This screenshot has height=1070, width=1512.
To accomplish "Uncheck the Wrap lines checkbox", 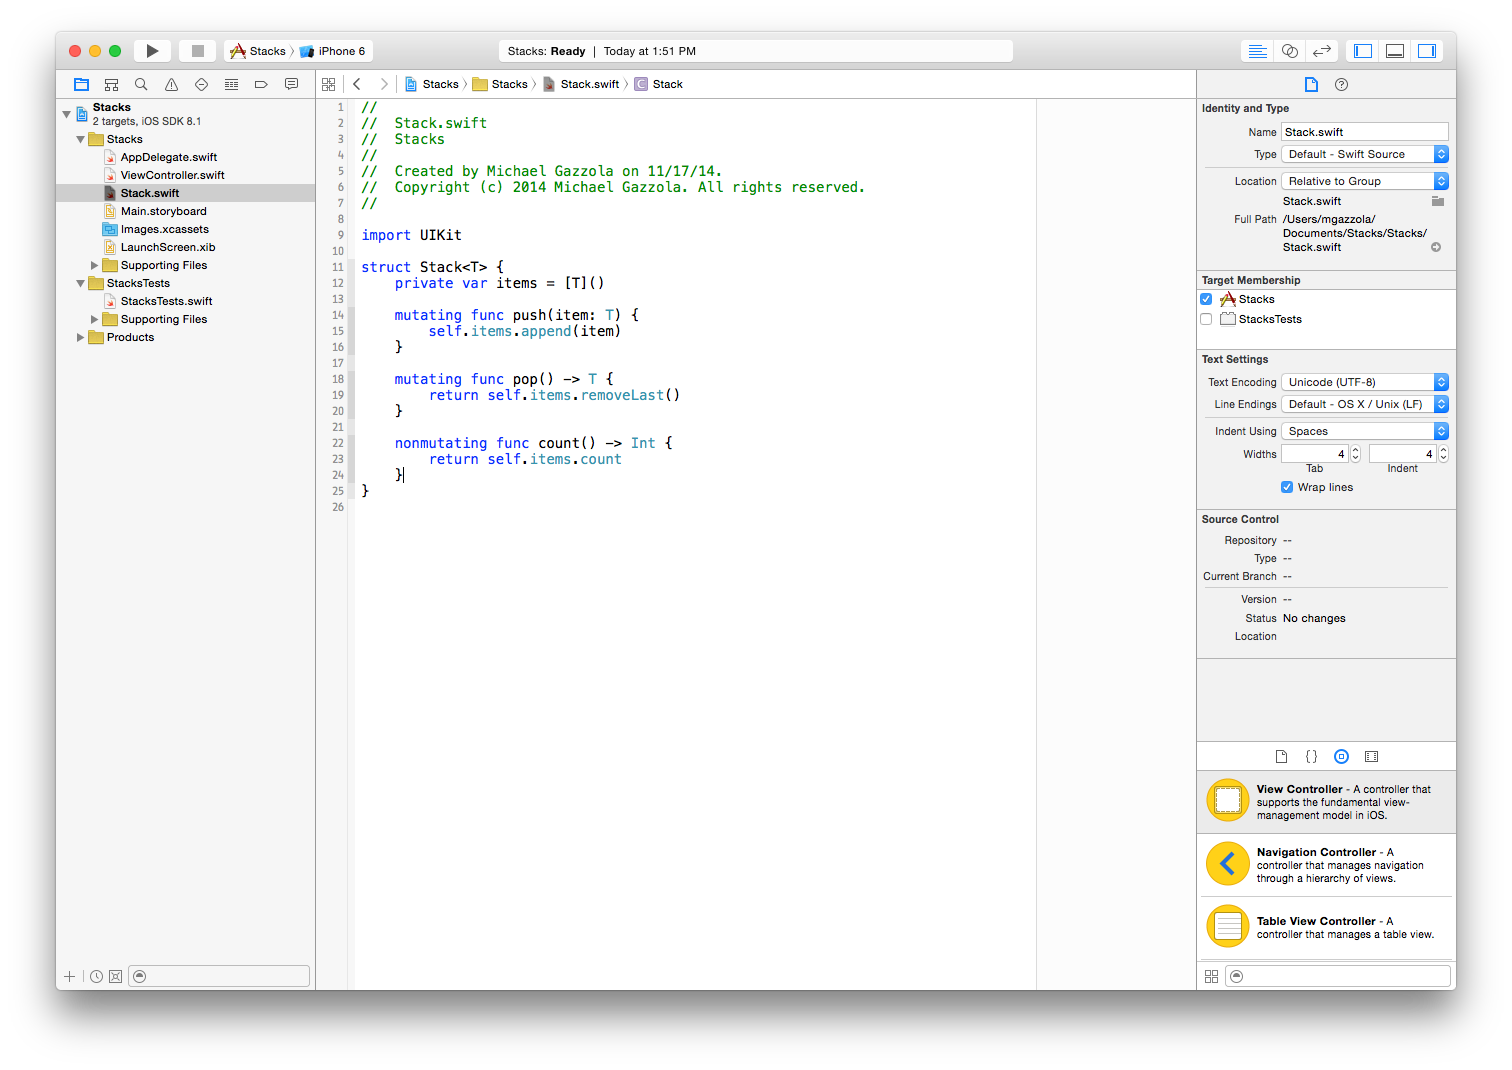I will tap(1287, 487).
